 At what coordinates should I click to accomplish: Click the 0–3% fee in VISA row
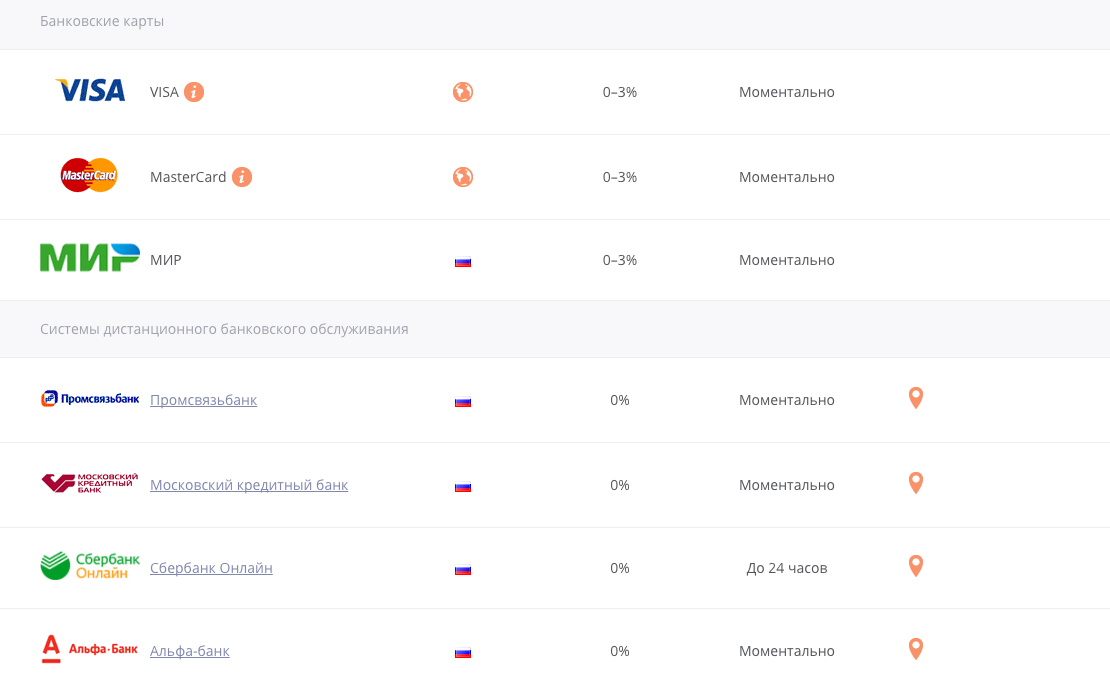coord(619,92)
